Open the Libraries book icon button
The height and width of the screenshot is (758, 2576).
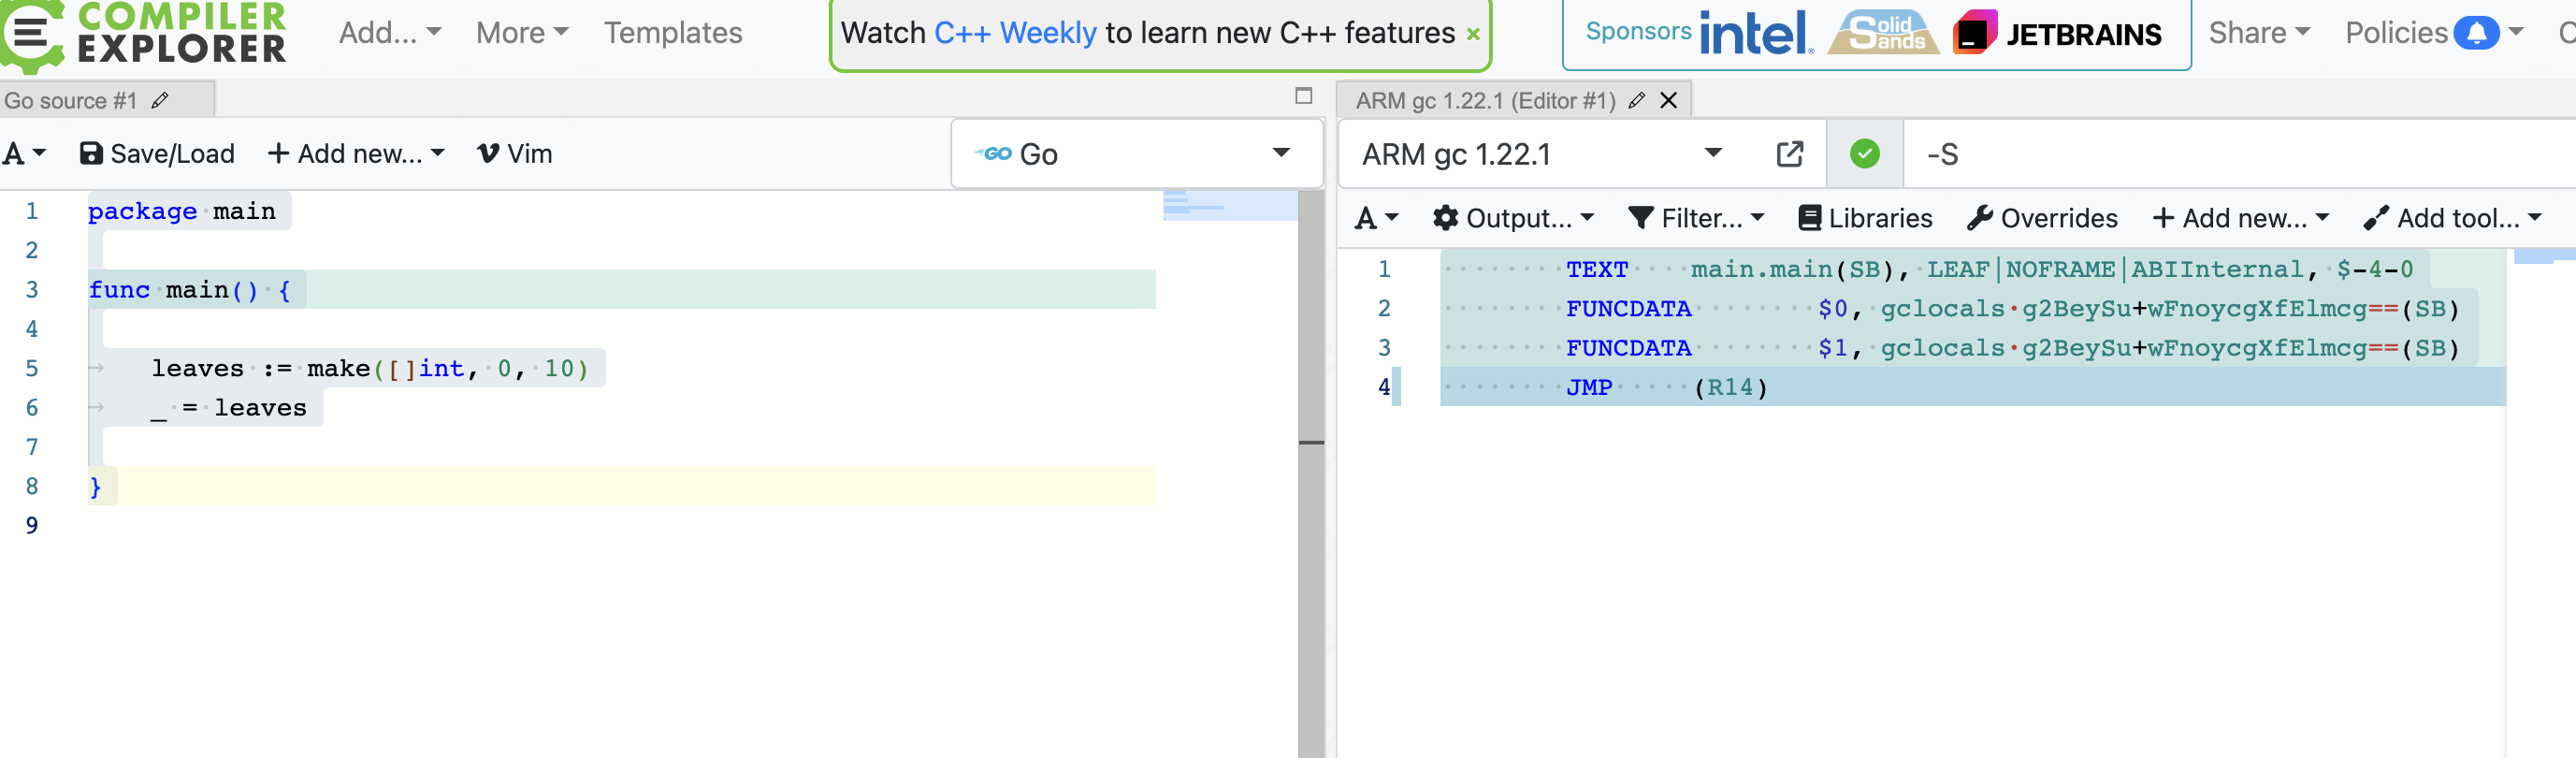pos(1865,218)
